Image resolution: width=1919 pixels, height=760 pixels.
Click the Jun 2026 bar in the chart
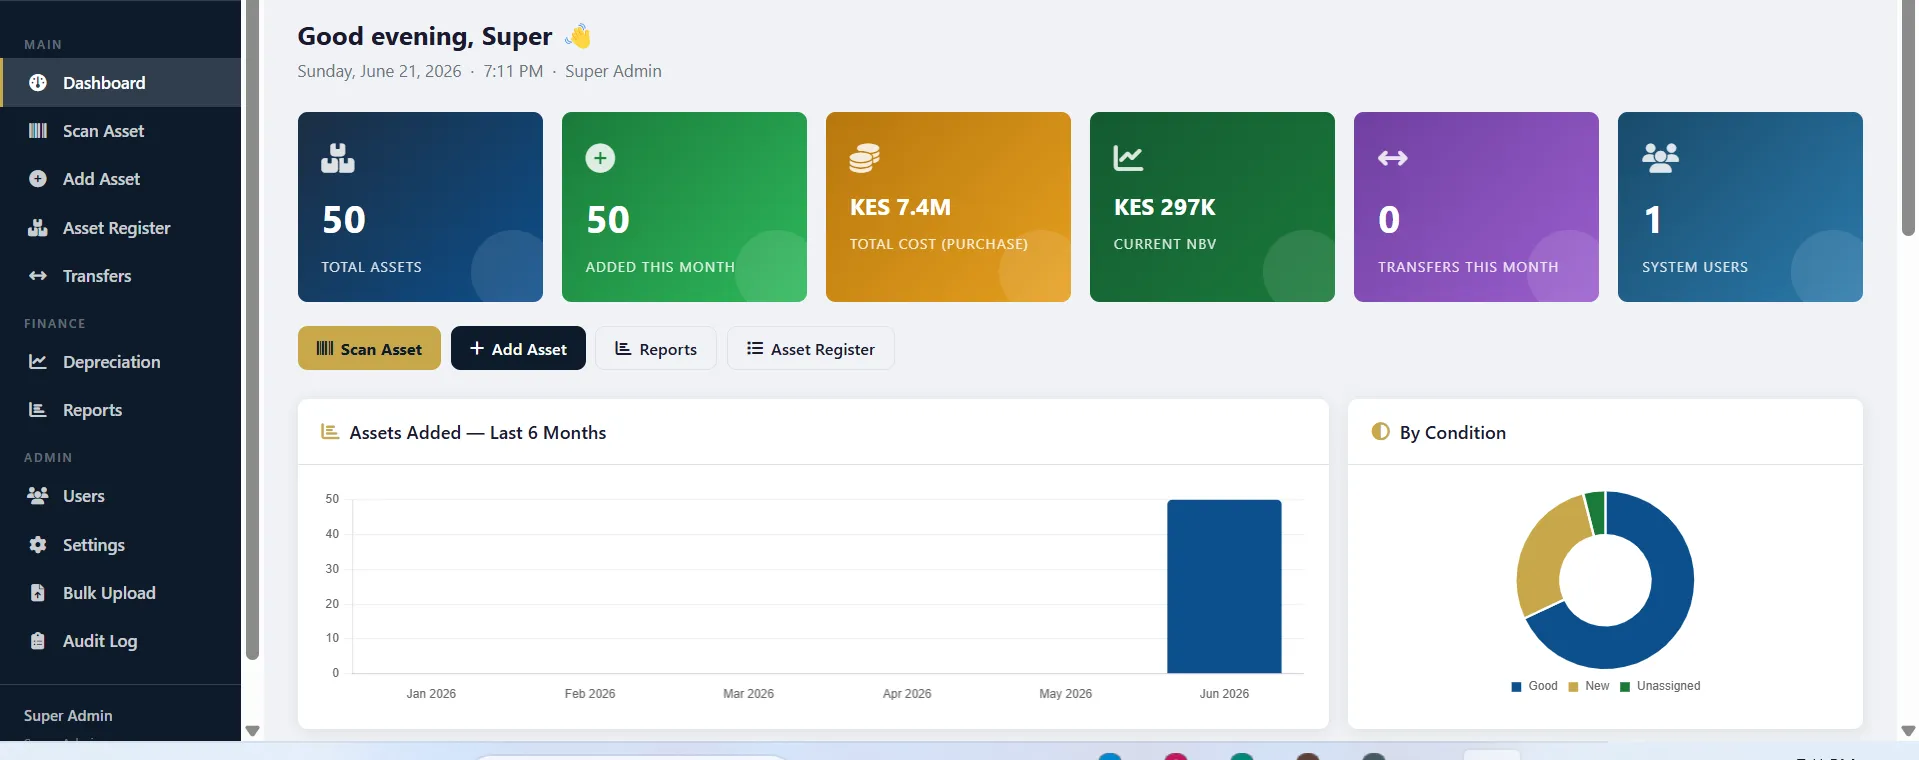click(x=1224, y=586)
